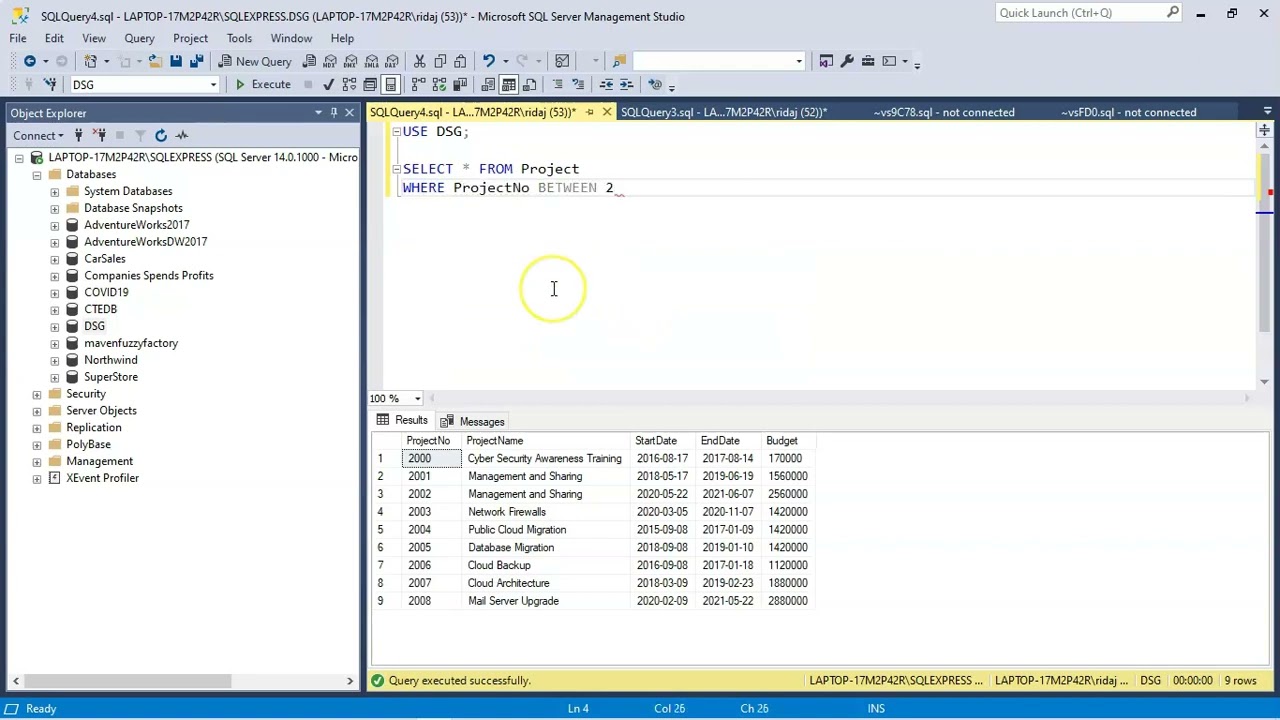Open the zoom 100 % dropdown

click(x=417, y=399)
